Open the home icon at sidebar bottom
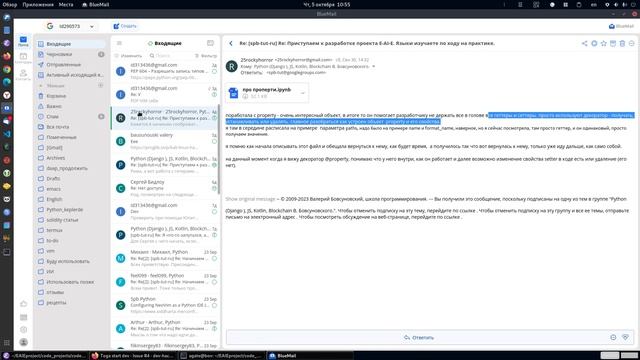 pyautogui.click(x=24, y=304)
